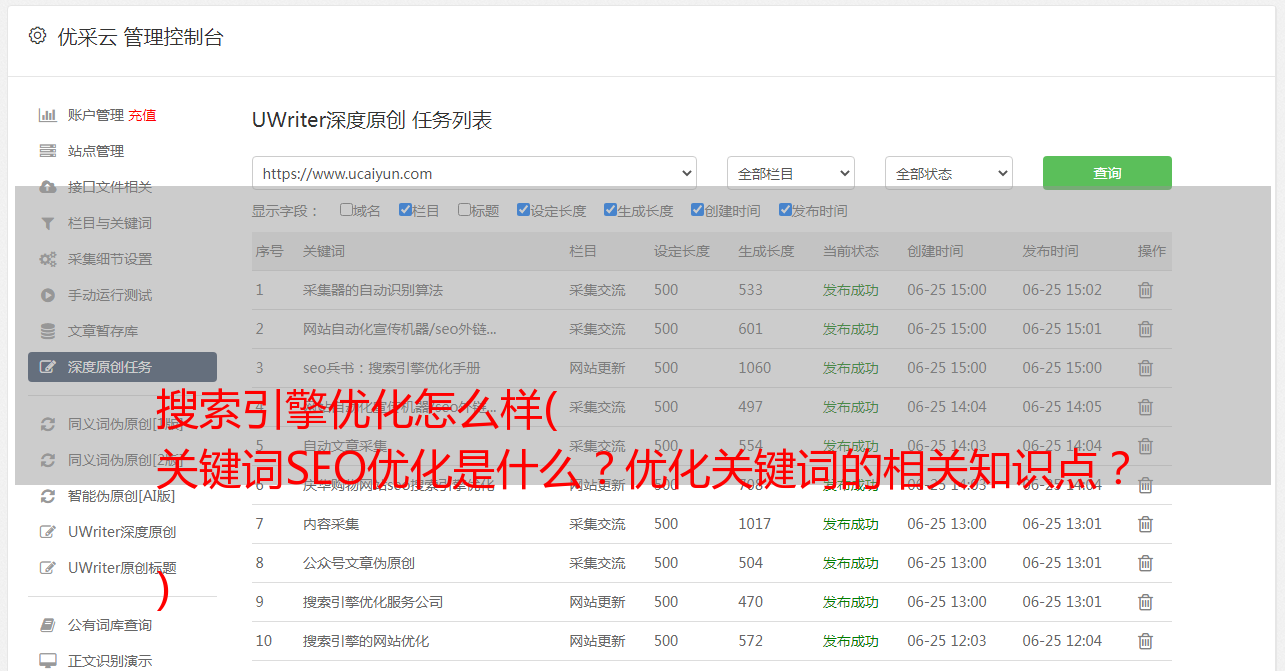
Task: Click the 序号 column header
Action: [x=269, y=251]
